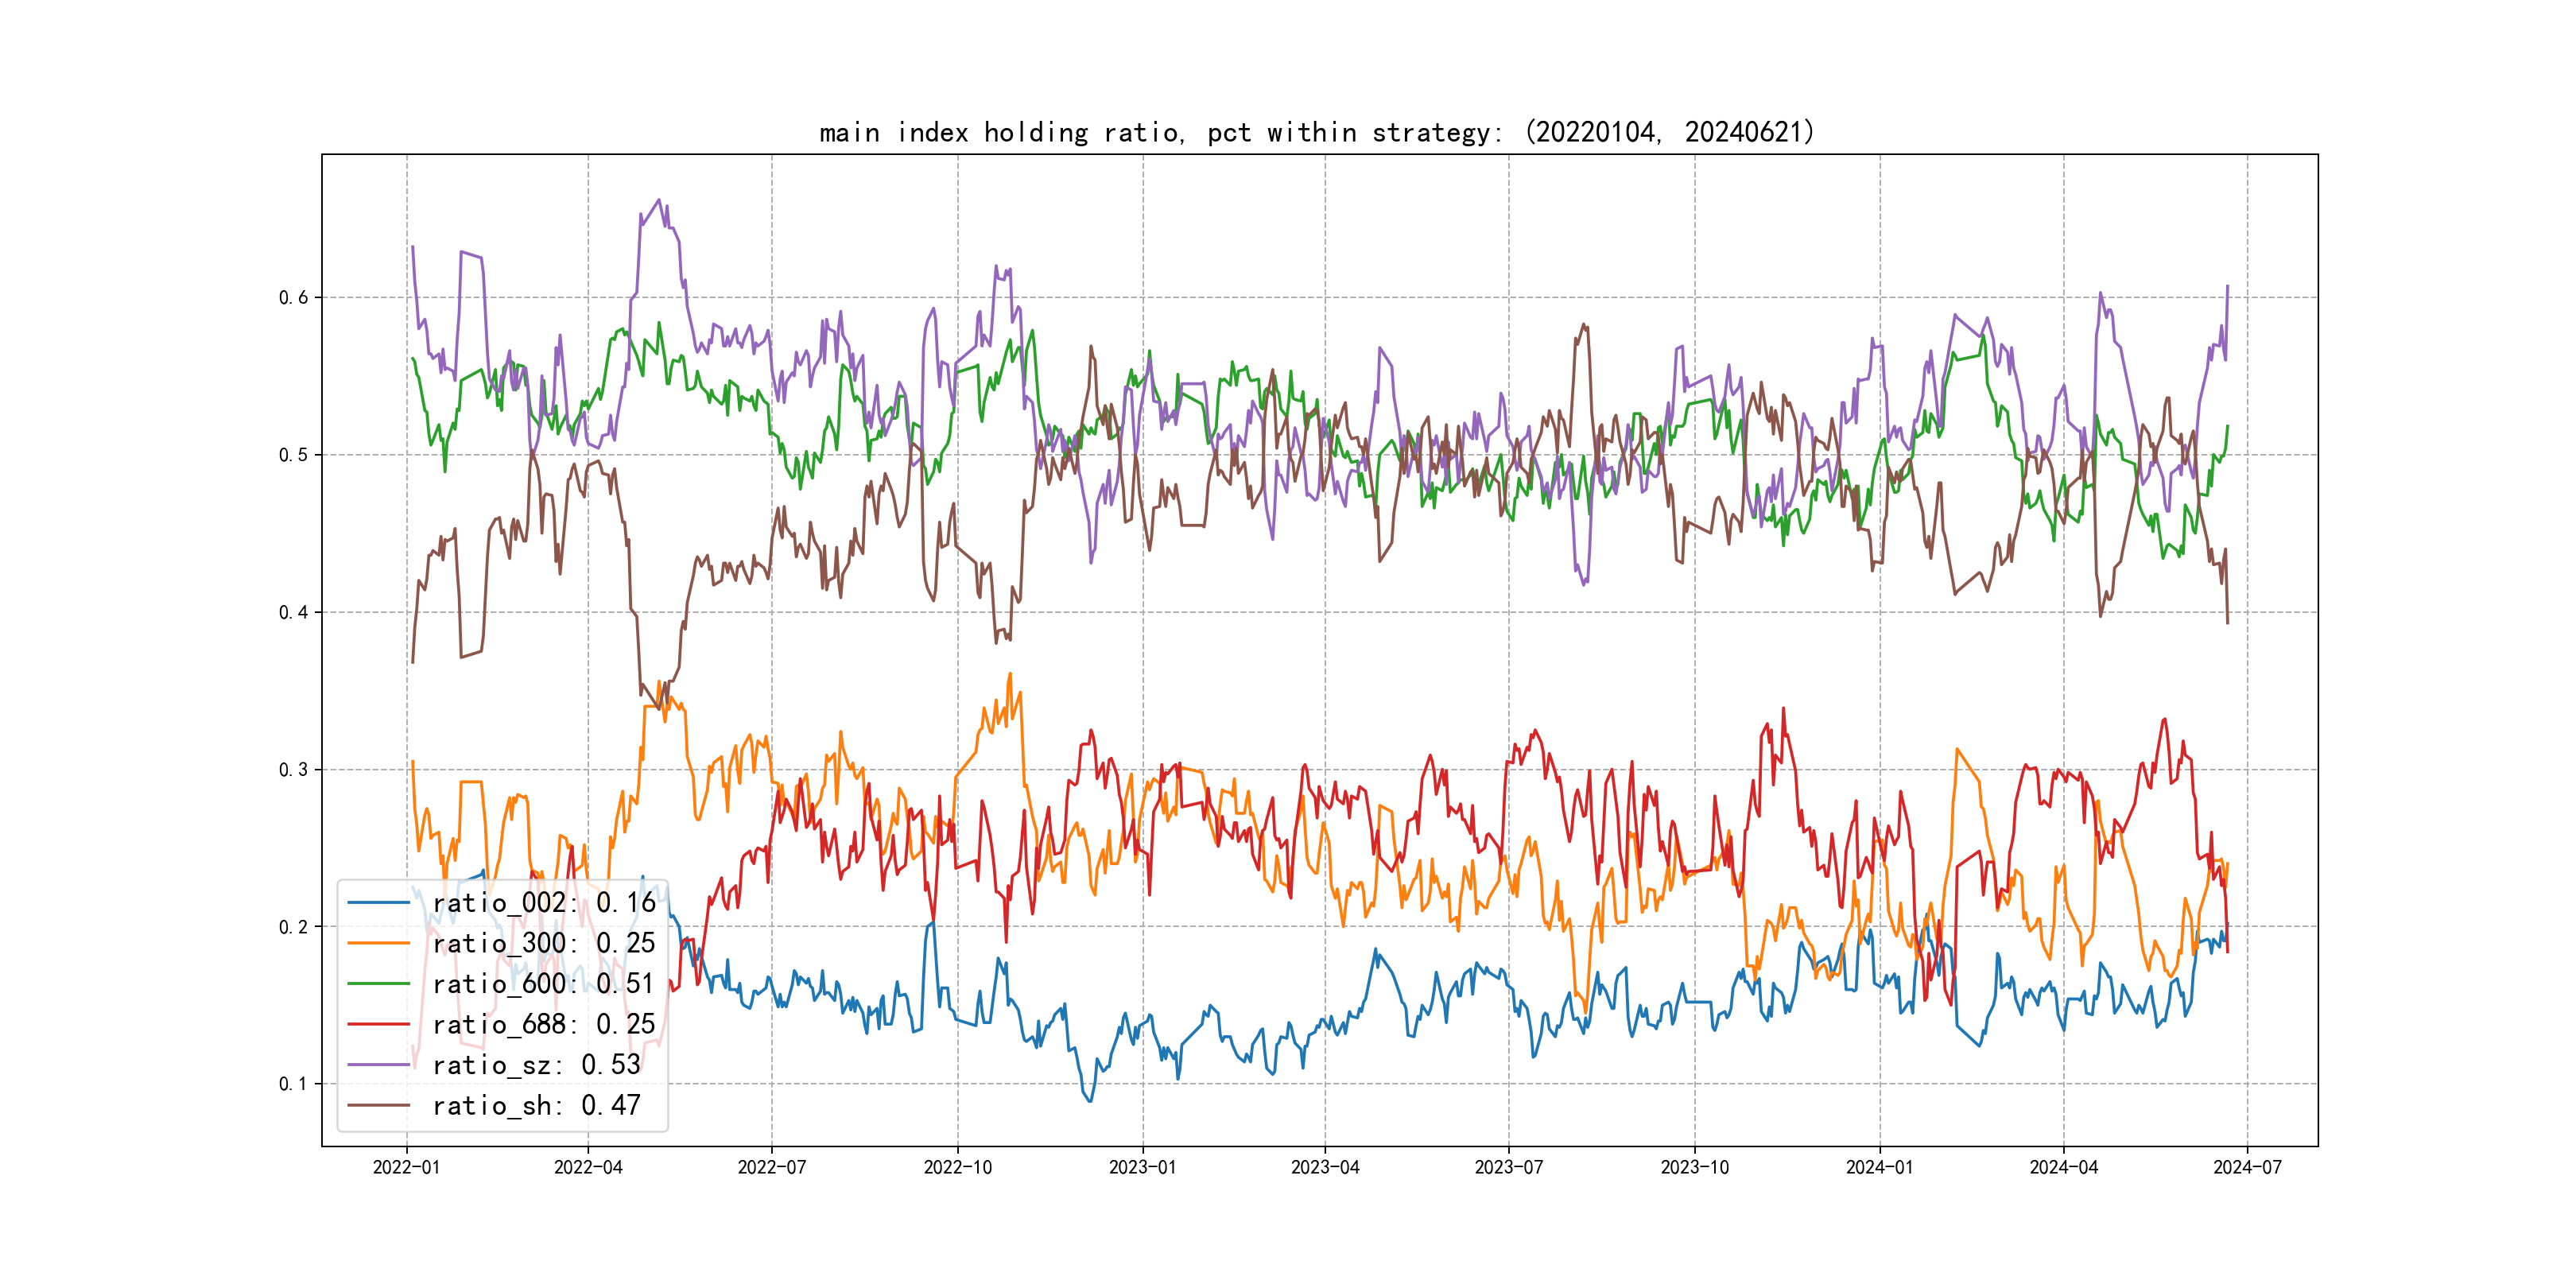Viewport: 2576px width, 1288px height.
Task: Click the 0.6 y-axis tick label
Action: 293,298
